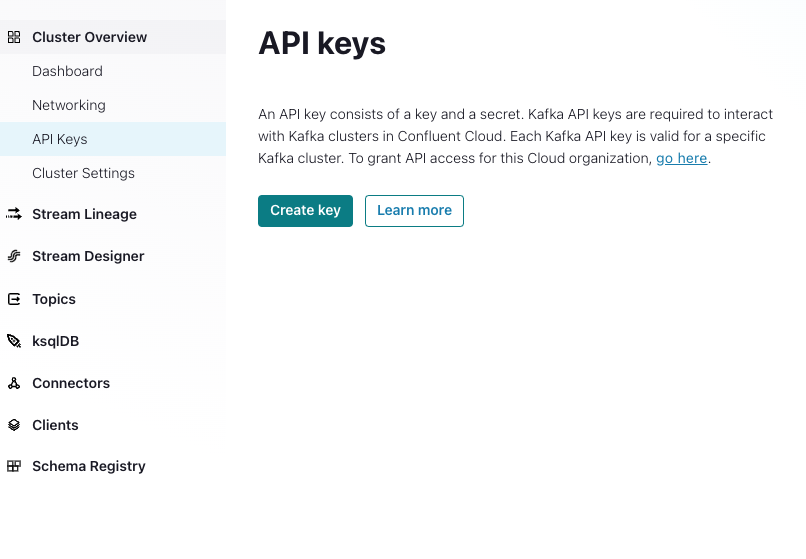The image size is (806, 559).
Task: Click the Clients layered icon
Action: [14, 425]
